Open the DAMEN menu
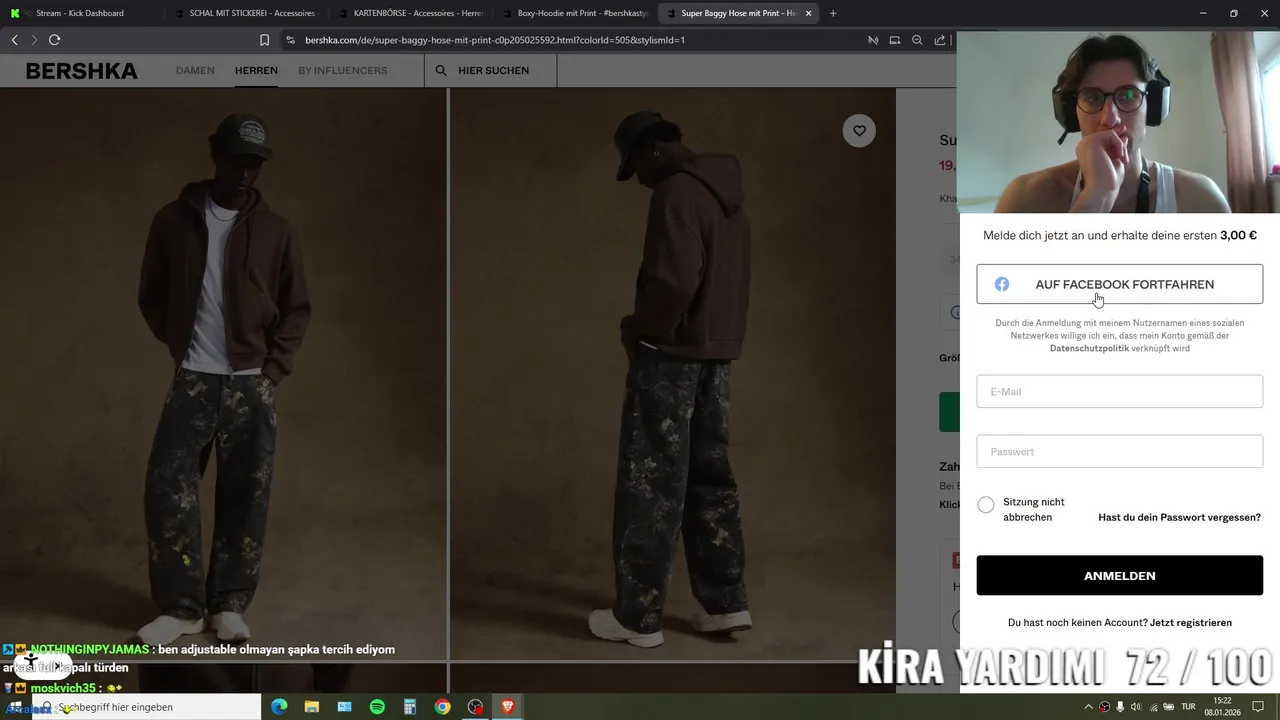The width and height of the screenshot is (1280, 720). click(x=195, y=71)
